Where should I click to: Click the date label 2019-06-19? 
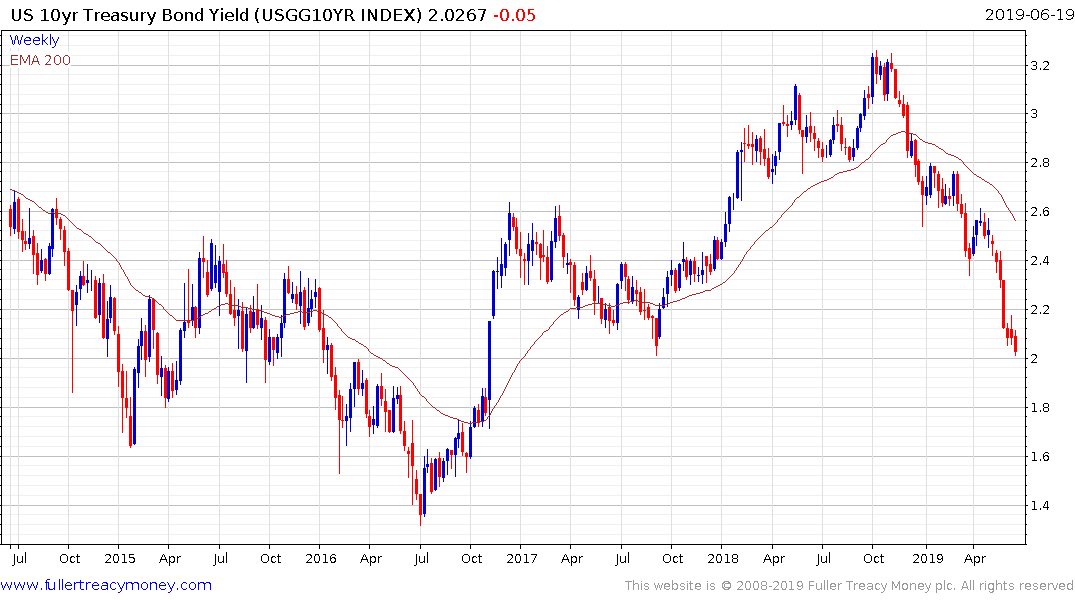1028,15
